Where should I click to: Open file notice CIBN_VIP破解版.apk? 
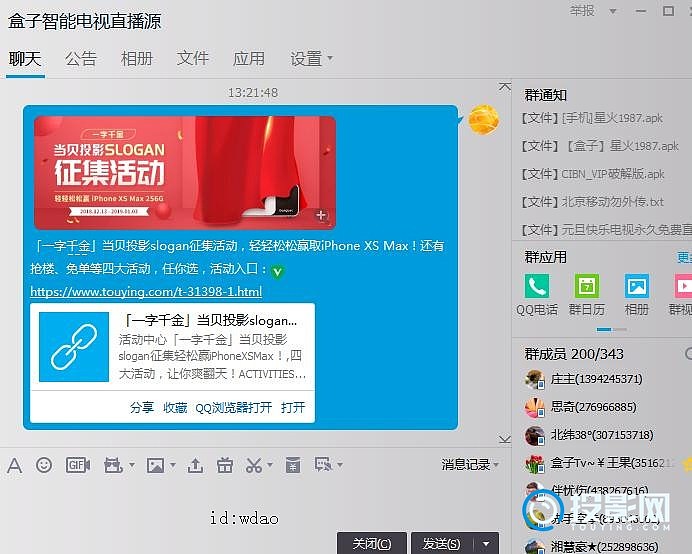coord(593,174)
